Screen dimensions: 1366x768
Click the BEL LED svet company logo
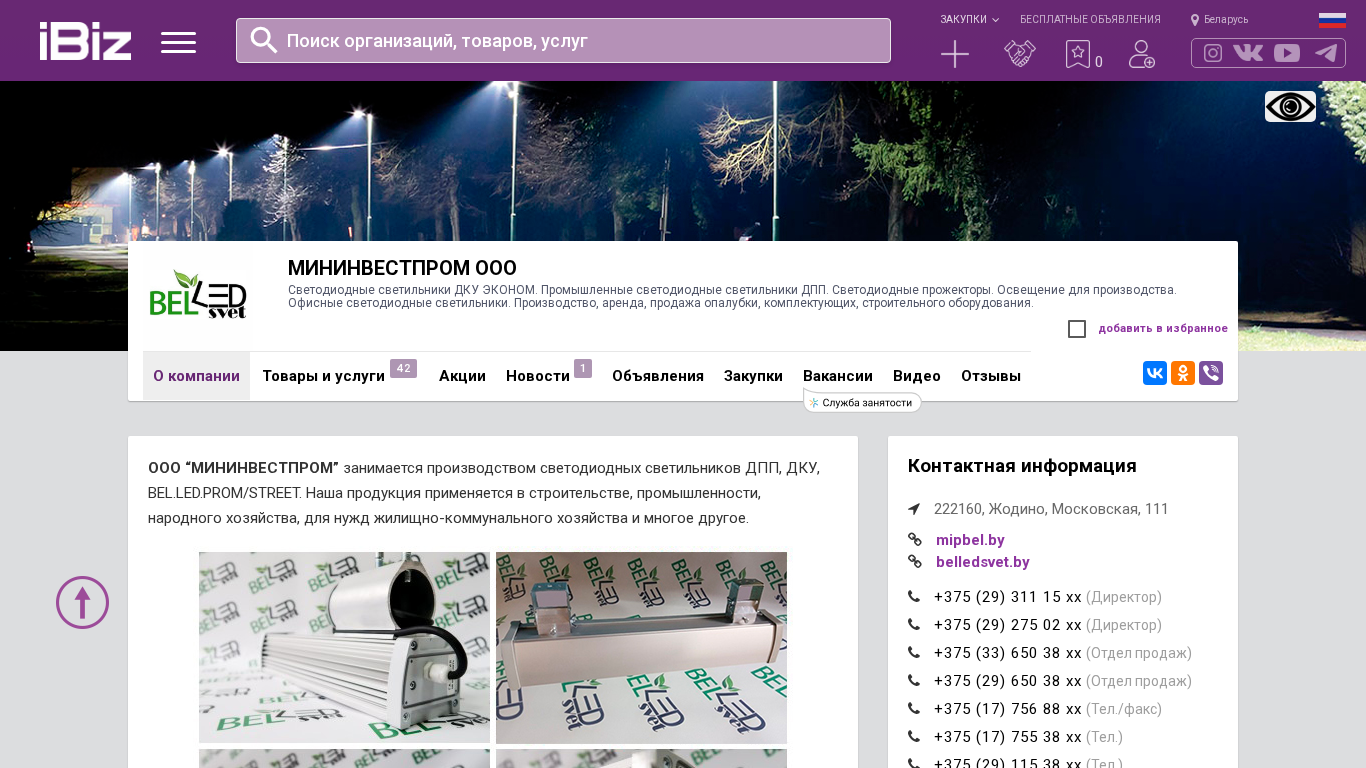pos(197,296)
